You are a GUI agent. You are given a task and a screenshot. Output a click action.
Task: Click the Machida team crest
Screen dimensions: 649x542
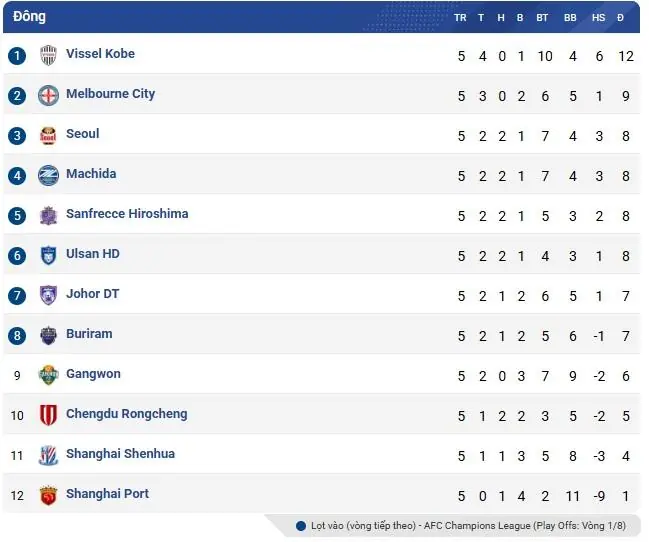(x=48, y=175)
